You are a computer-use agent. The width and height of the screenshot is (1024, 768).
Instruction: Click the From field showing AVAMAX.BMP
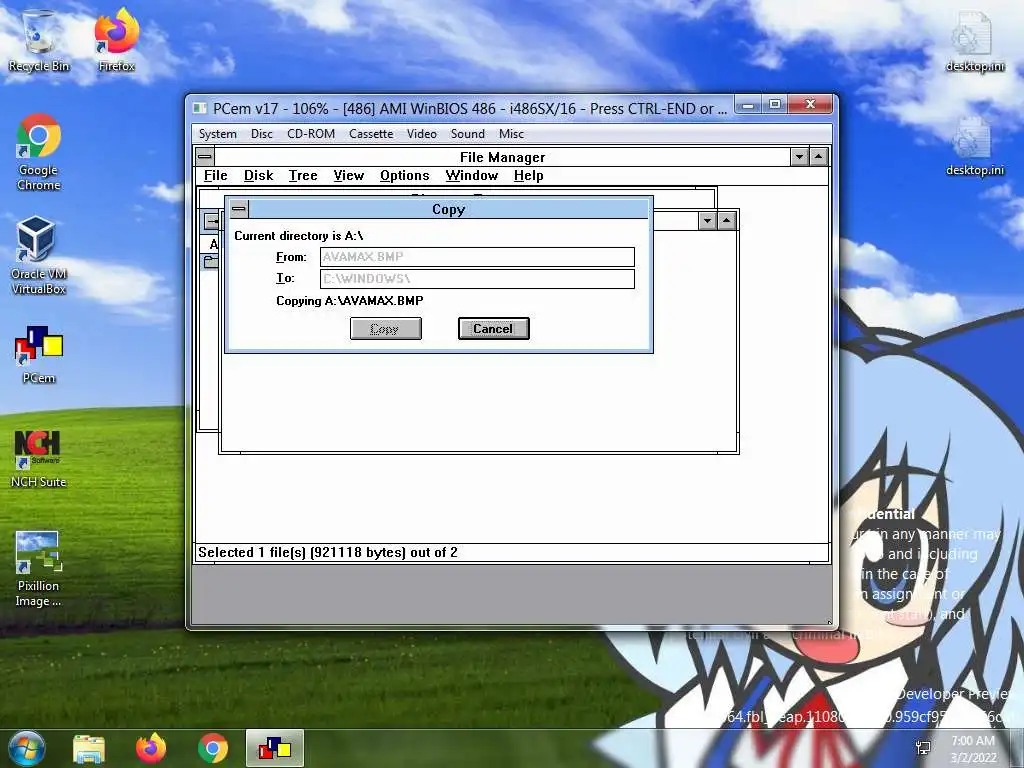point(477,257)
